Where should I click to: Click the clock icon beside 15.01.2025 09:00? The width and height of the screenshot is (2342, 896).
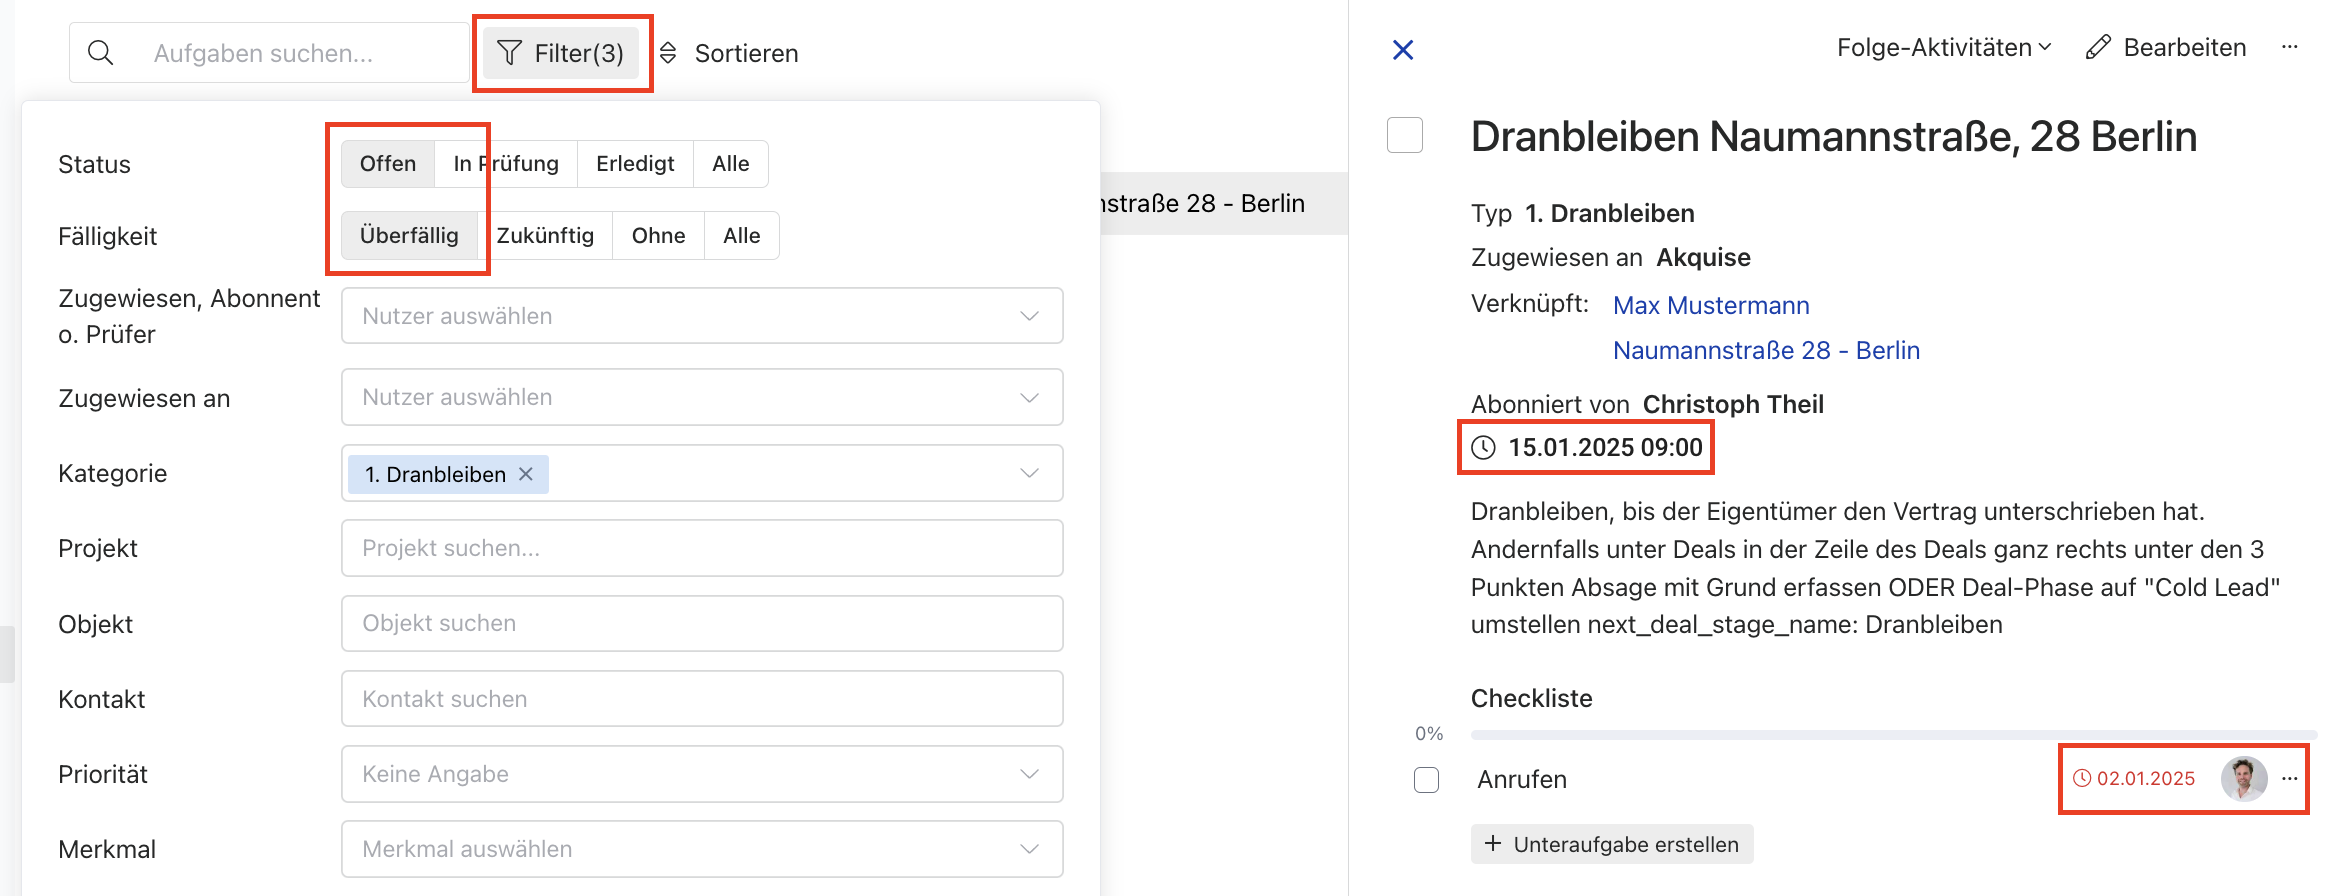[1484, 448]
